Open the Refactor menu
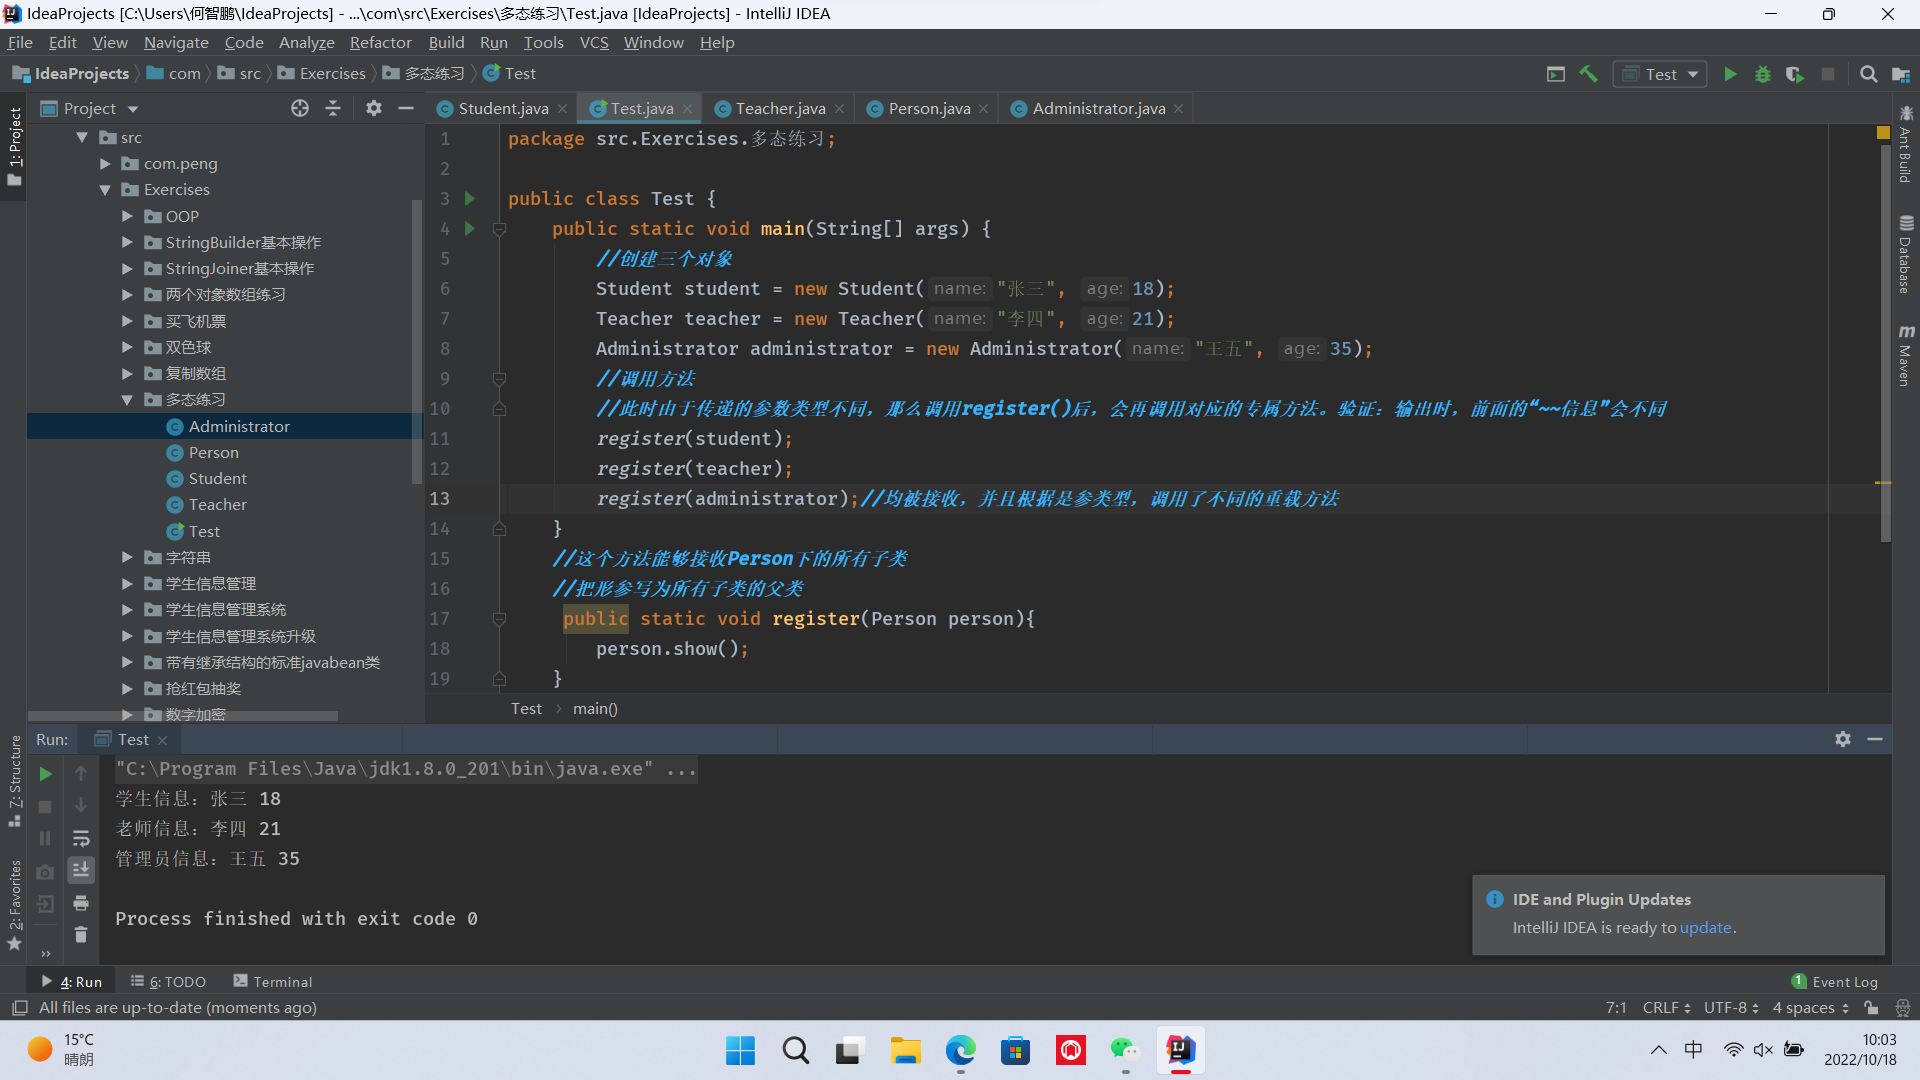 tap(380, 42)
